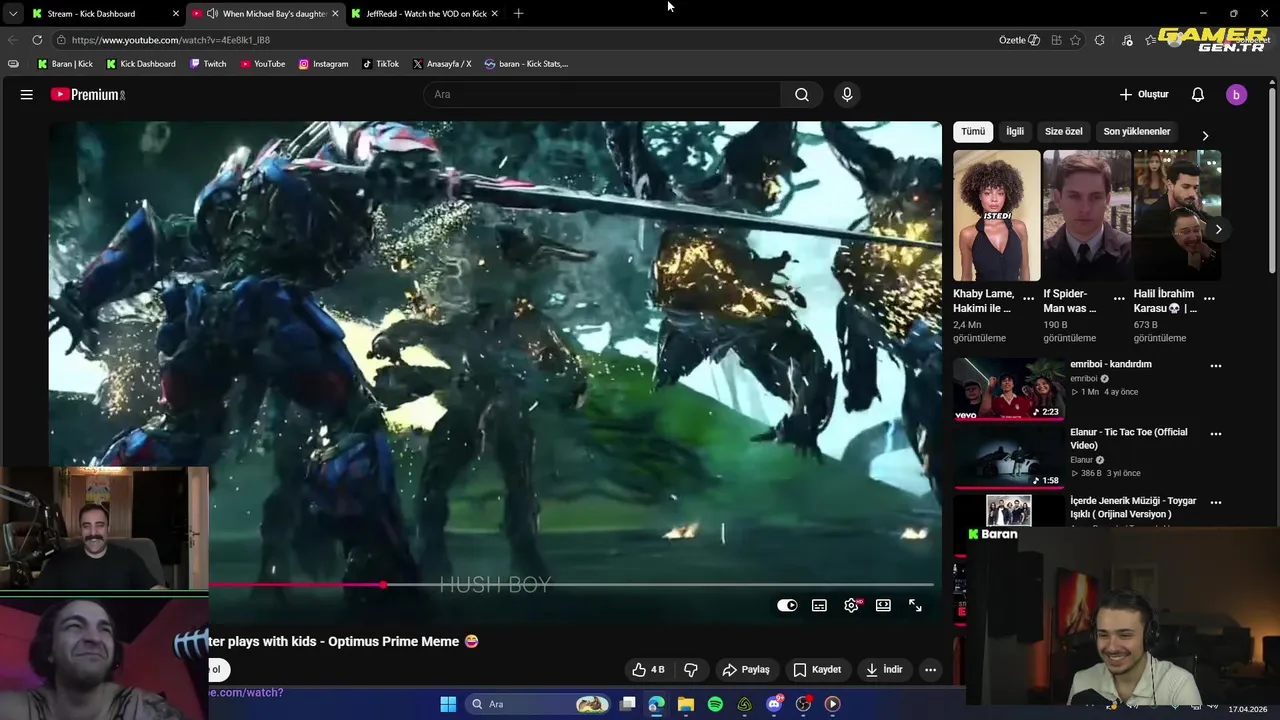Open tab list dropdown in browser
This screenshot has height=720, width=1280.
click(12, 13)
